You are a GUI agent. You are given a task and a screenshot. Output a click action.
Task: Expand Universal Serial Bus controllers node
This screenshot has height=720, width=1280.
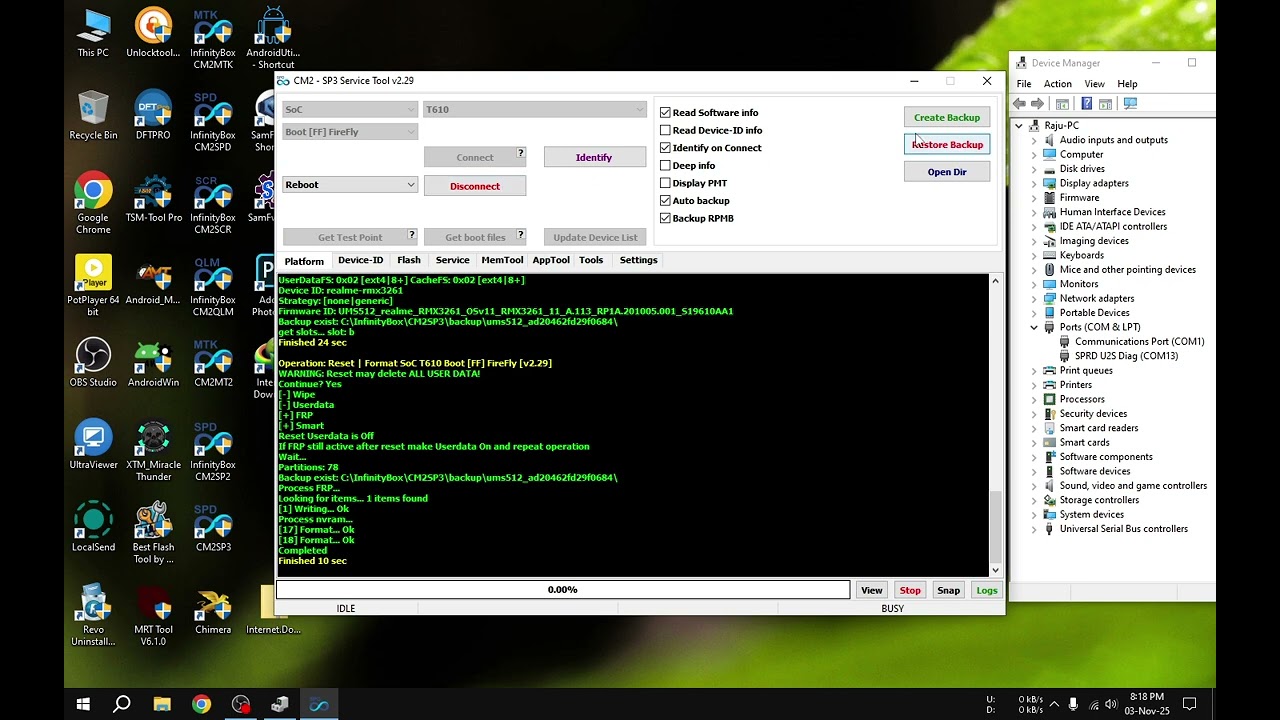pyautogui.click(x=1034, y=529)
